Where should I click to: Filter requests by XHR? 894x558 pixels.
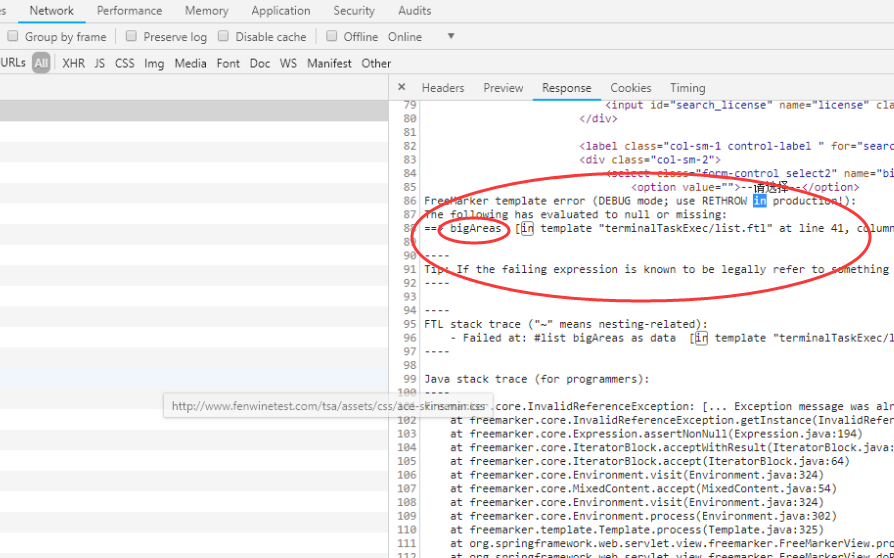(x=74, y=63)
